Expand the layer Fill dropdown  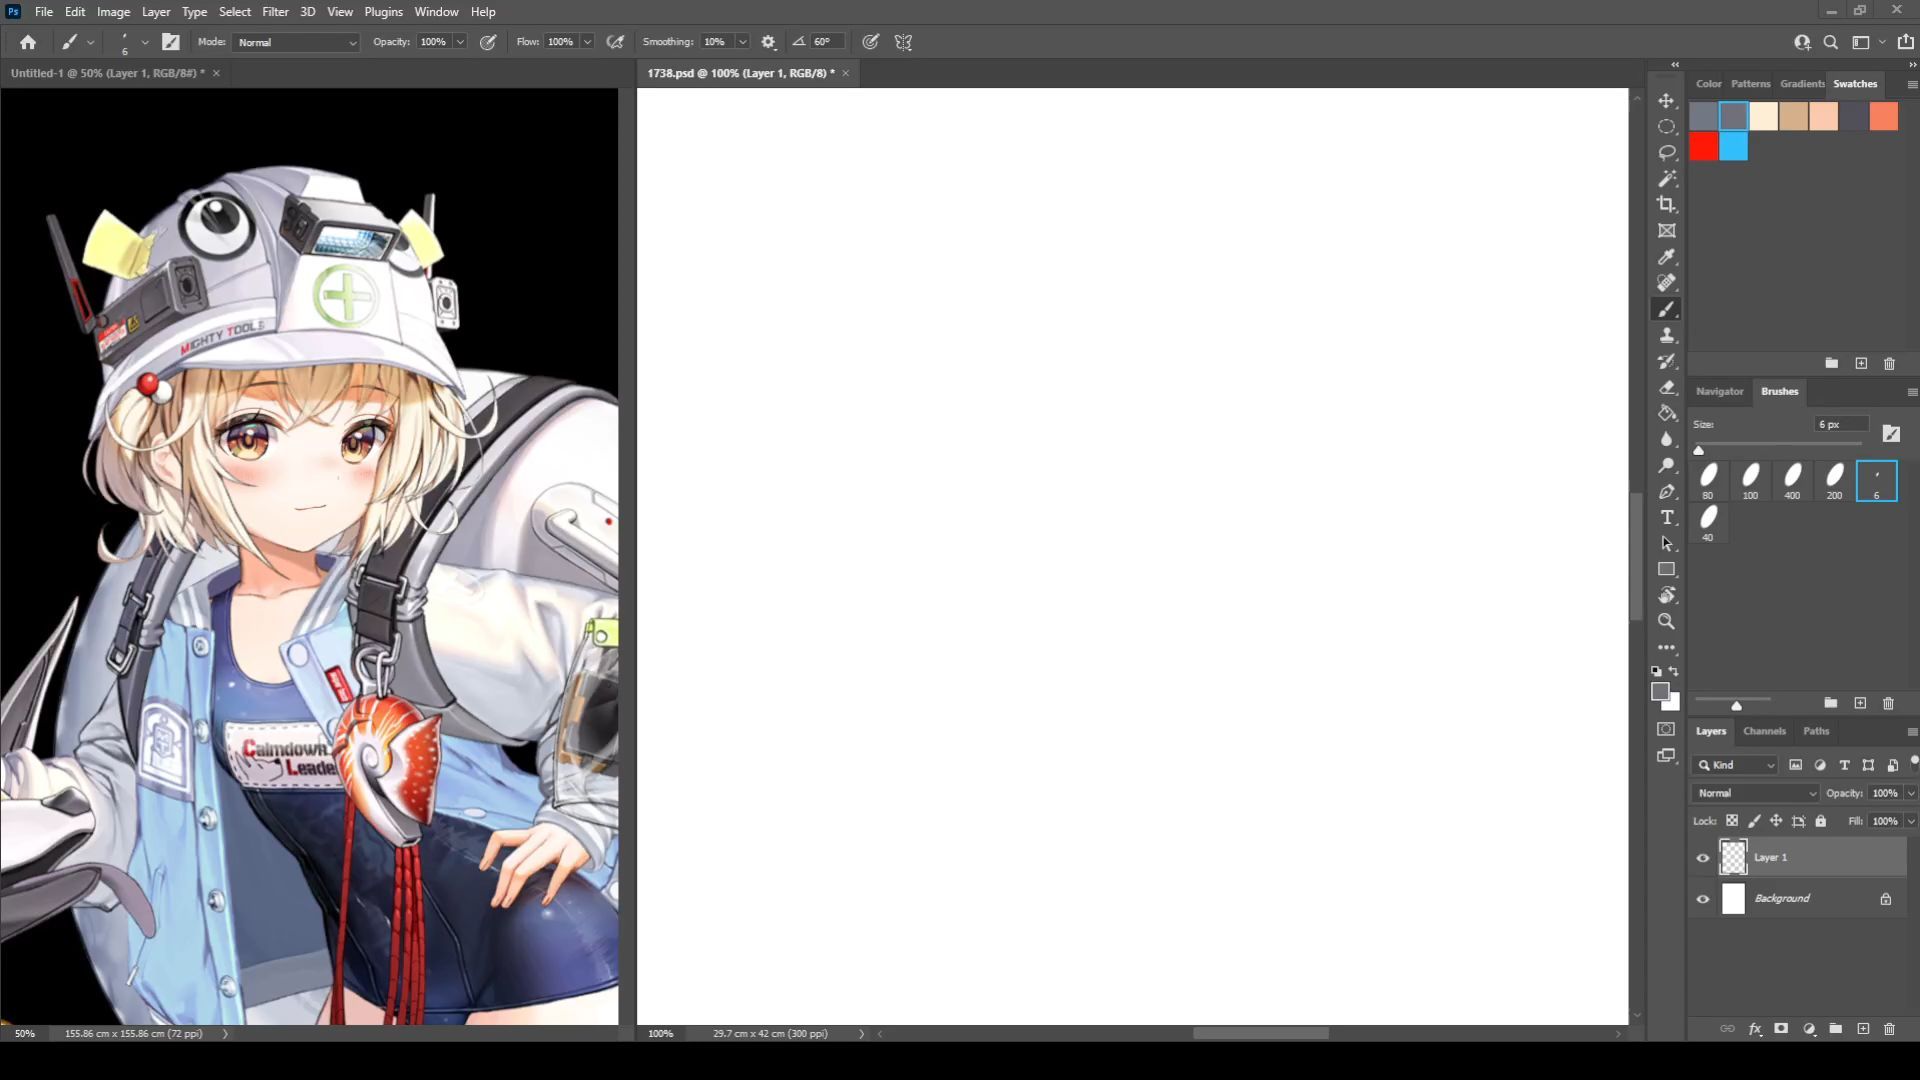(1911, 821)
